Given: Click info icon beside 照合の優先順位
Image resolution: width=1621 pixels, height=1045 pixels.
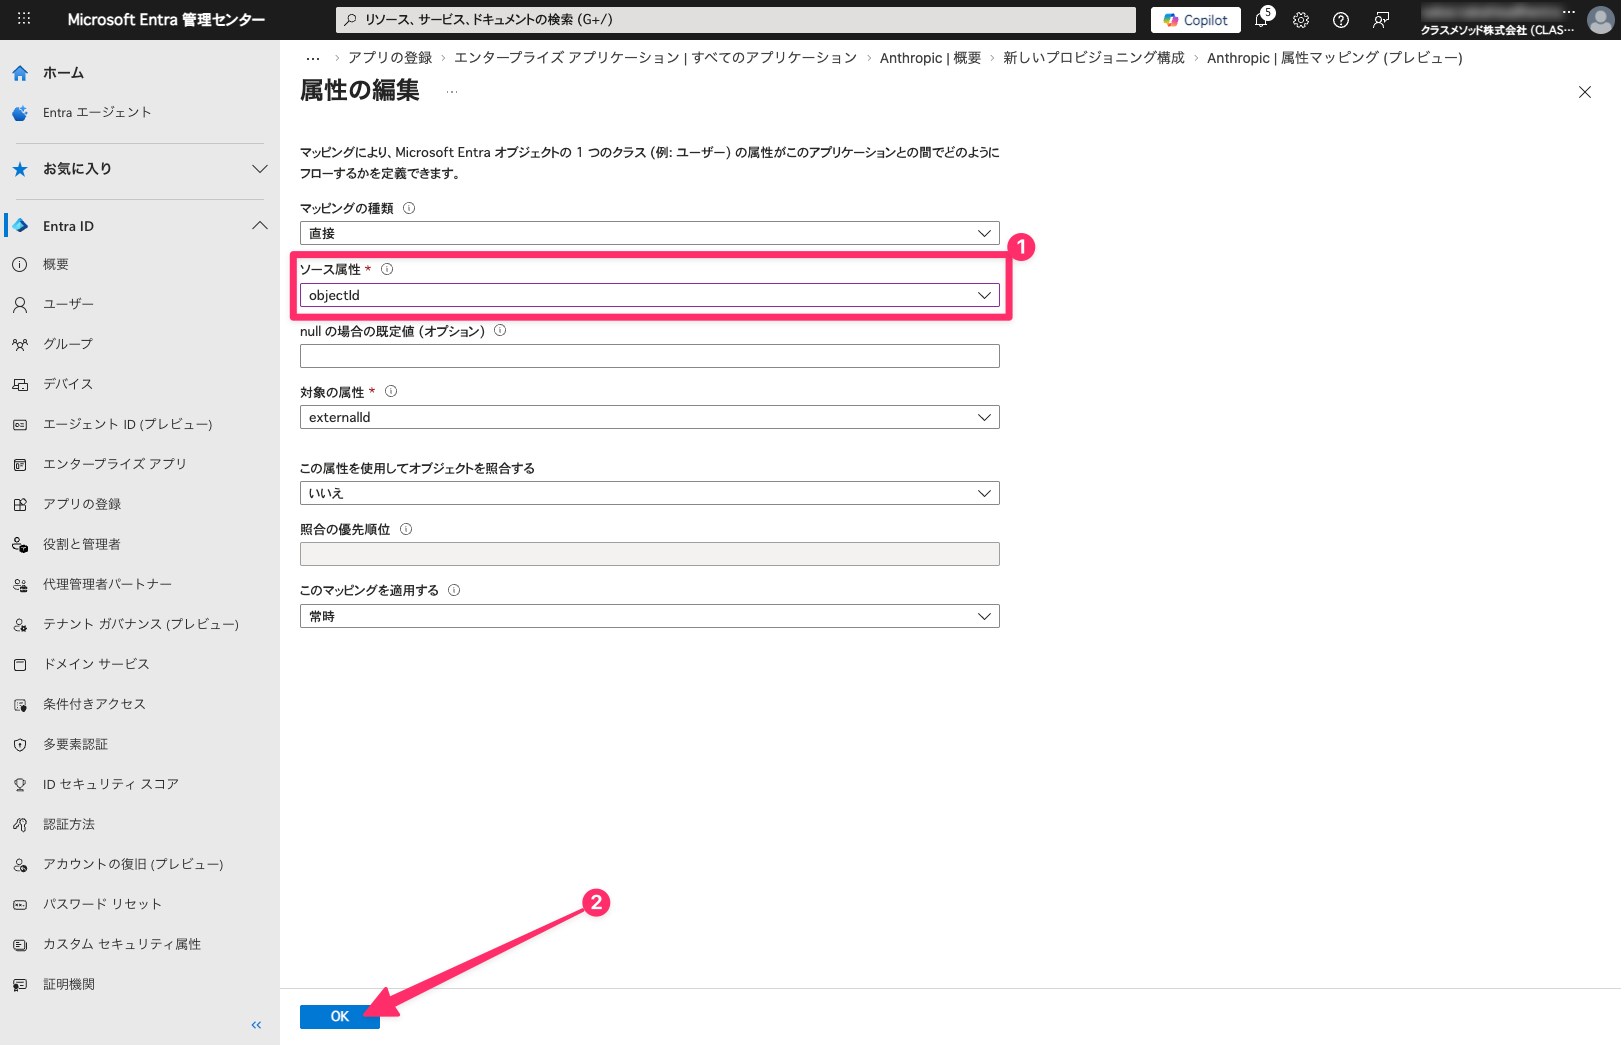Looking at the screenshot, I should coord(406,529).
